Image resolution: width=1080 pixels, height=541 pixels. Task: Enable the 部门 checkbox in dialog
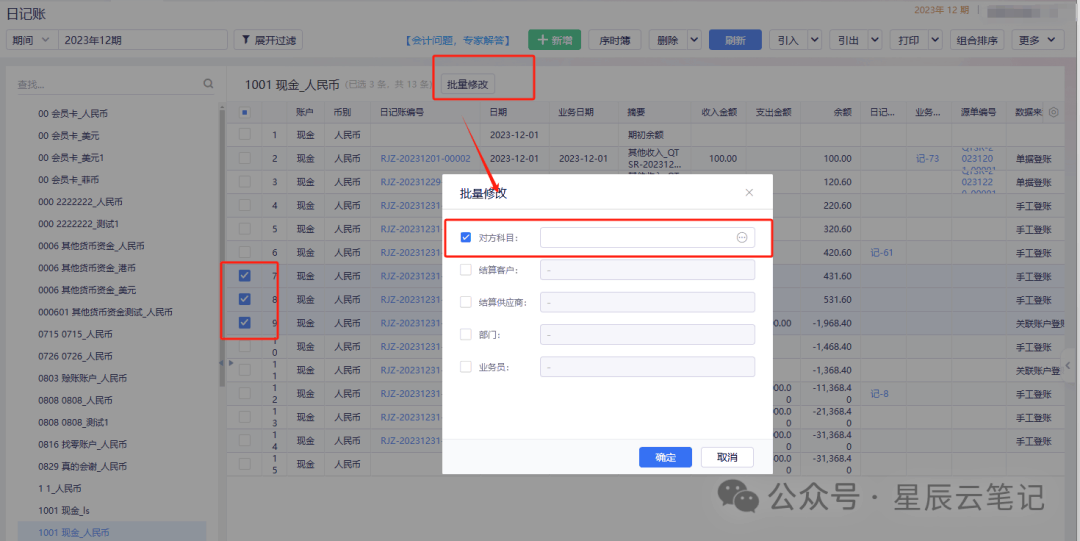coord(466,334)
